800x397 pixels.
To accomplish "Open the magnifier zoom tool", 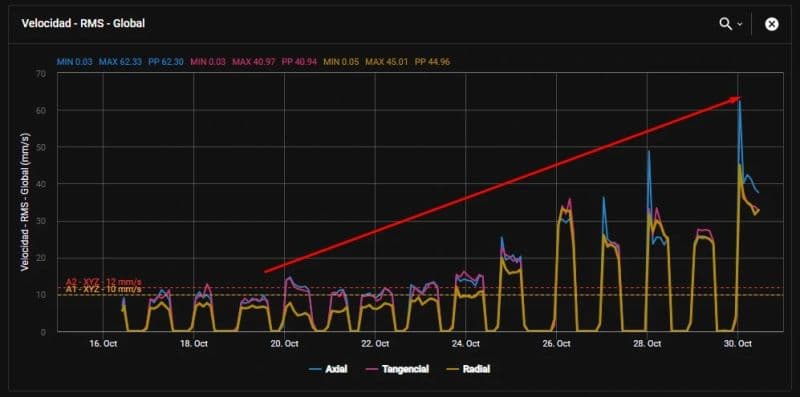I will pos(725,24).
